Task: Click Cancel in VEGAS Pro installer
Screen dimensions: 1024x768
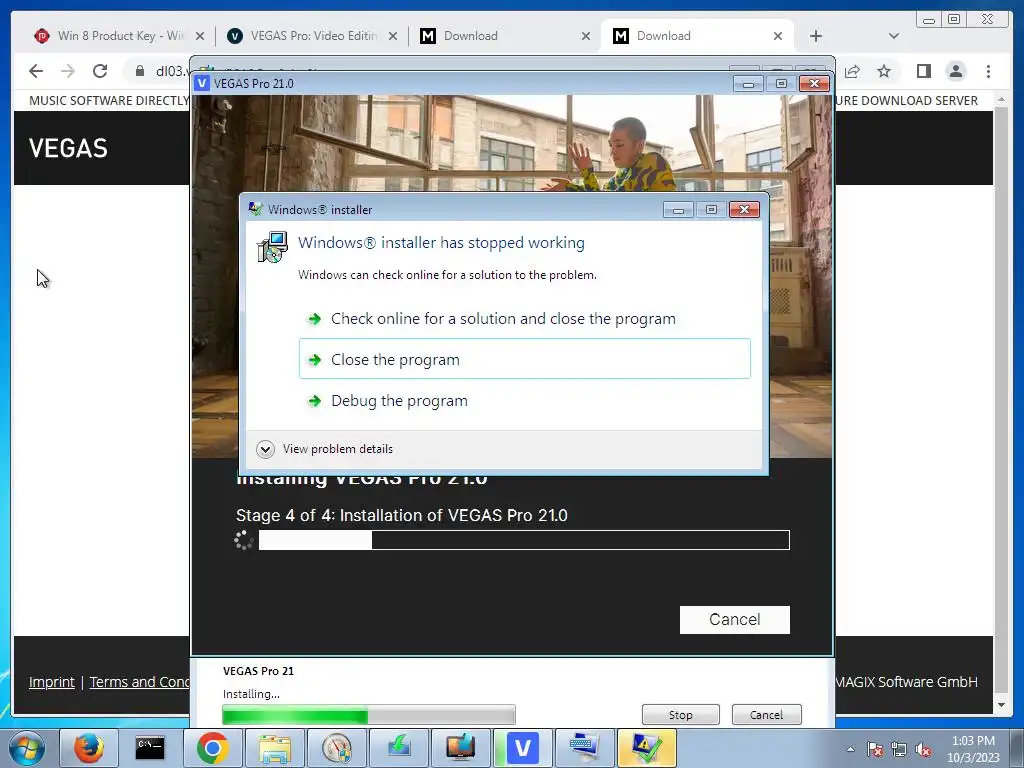Action: pos(735,620)
